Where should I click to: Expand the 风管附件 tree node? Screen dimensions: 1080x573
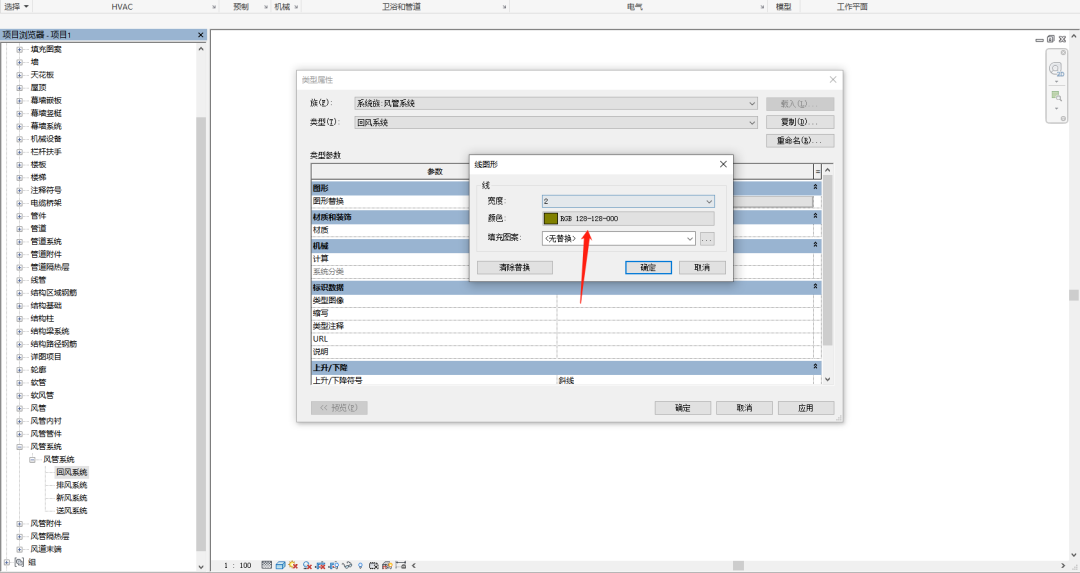click(19, 523)
